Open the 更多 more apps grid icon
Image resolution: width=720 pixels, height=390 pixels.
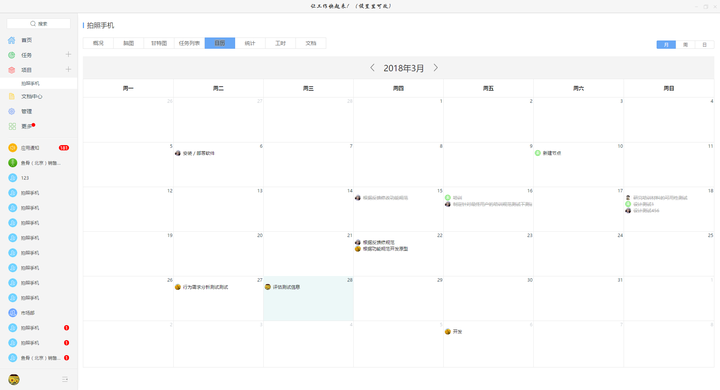[x=12, y=126]
